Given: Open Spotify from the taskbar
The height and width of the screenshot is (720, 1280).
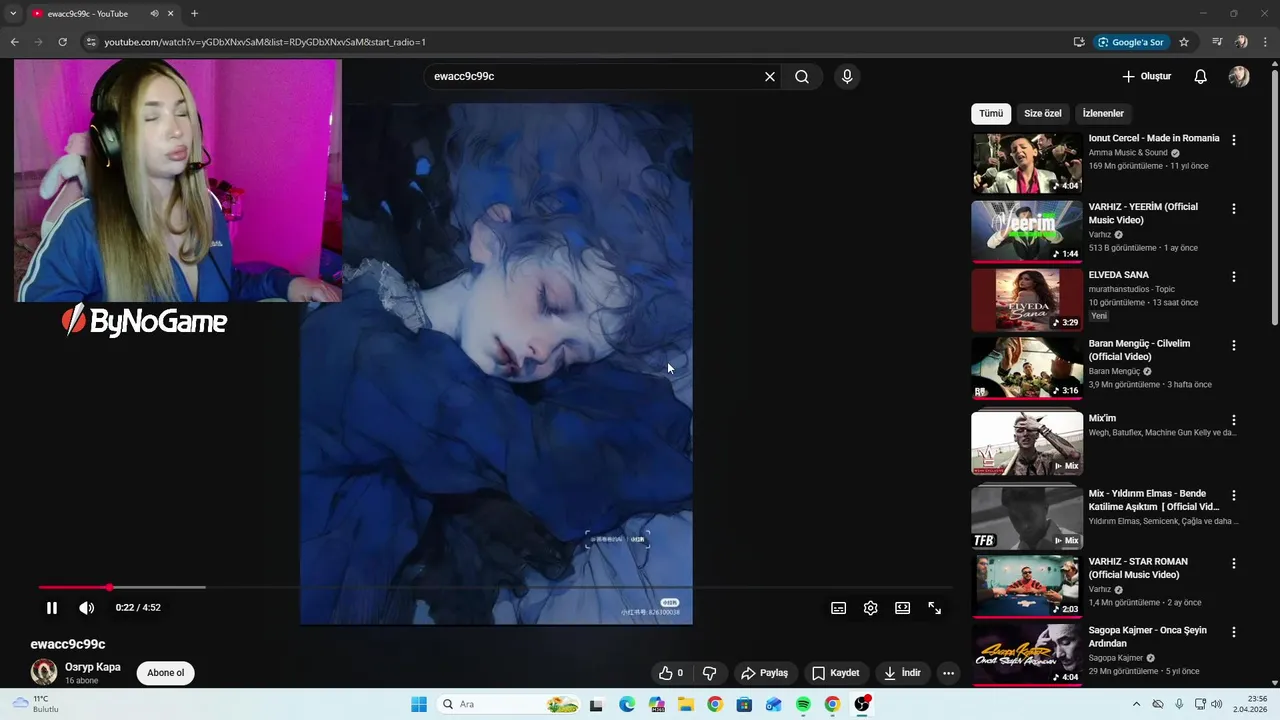Looking at the screenshot, I should coord(803,704).
